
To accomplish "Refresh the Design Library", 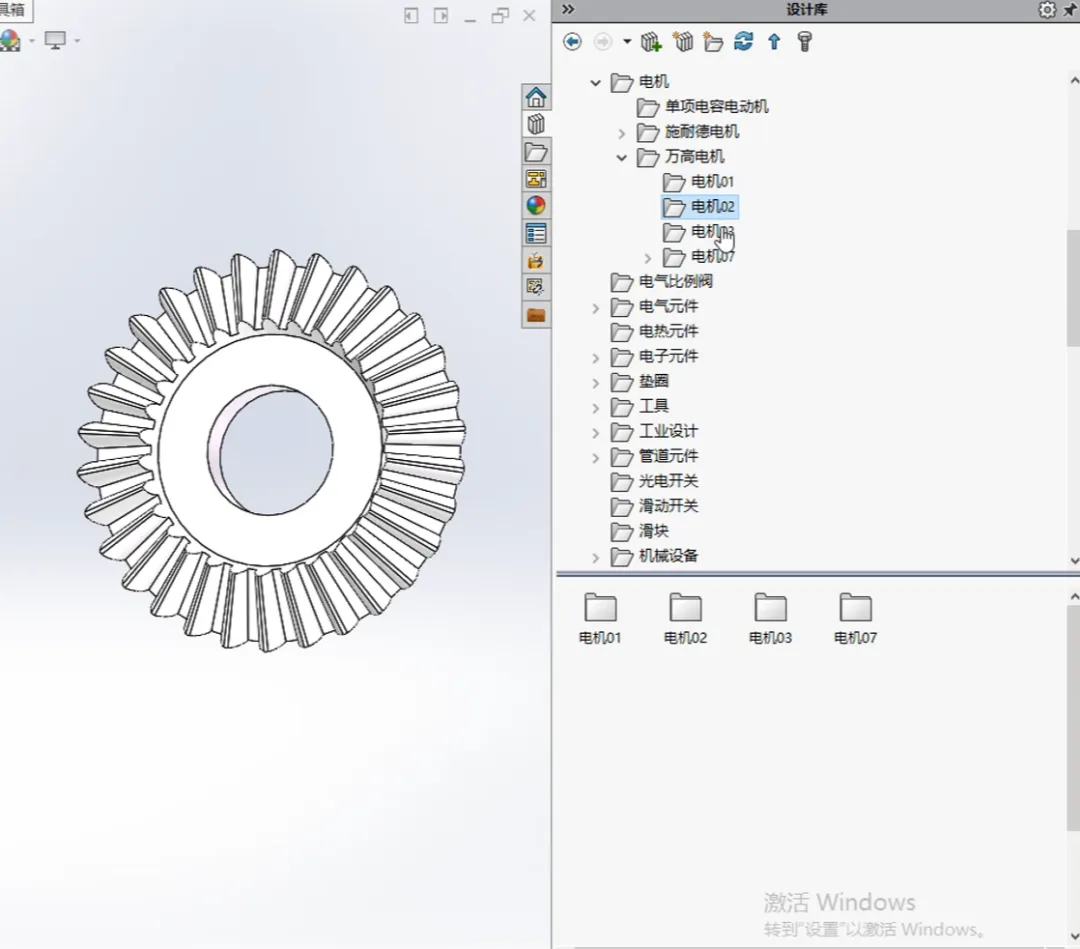I will pyautogui.click(x=743, y=41).
